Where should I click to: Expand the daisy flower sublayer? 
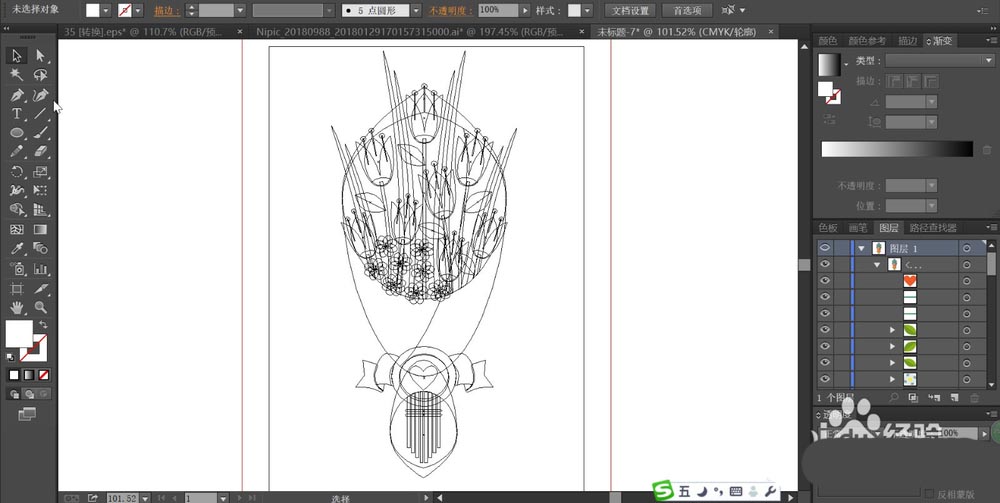(893, 379)
